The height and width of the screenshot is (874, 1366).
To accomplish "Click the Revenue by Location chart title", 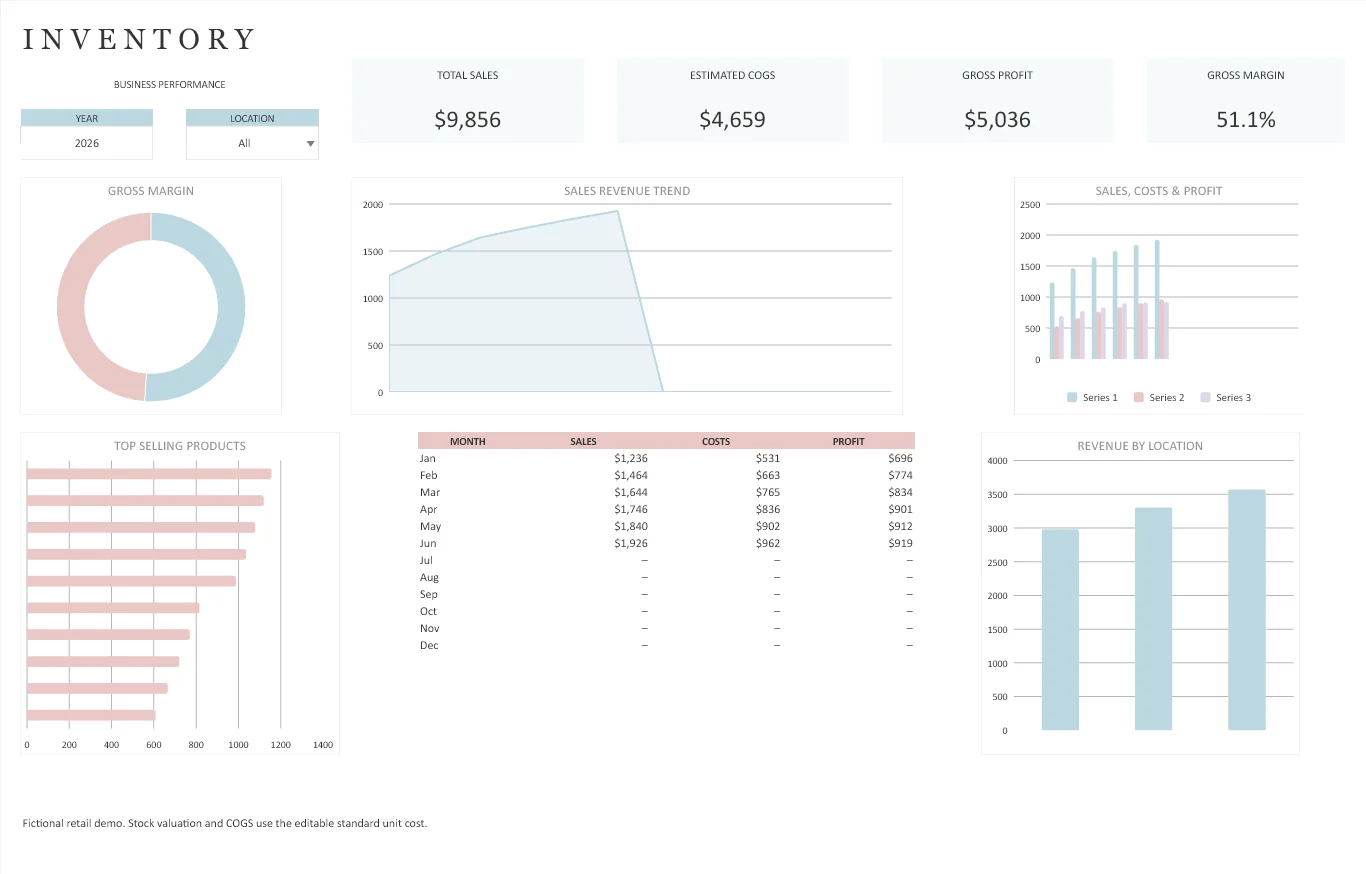I will pos(1140,446).
